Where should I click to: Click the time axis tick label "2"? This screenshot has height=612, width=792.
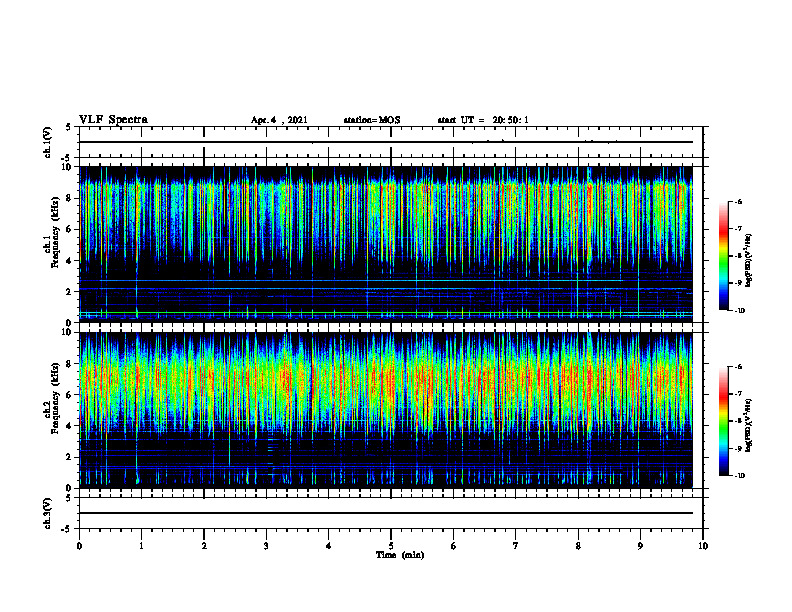pos(204,546)
